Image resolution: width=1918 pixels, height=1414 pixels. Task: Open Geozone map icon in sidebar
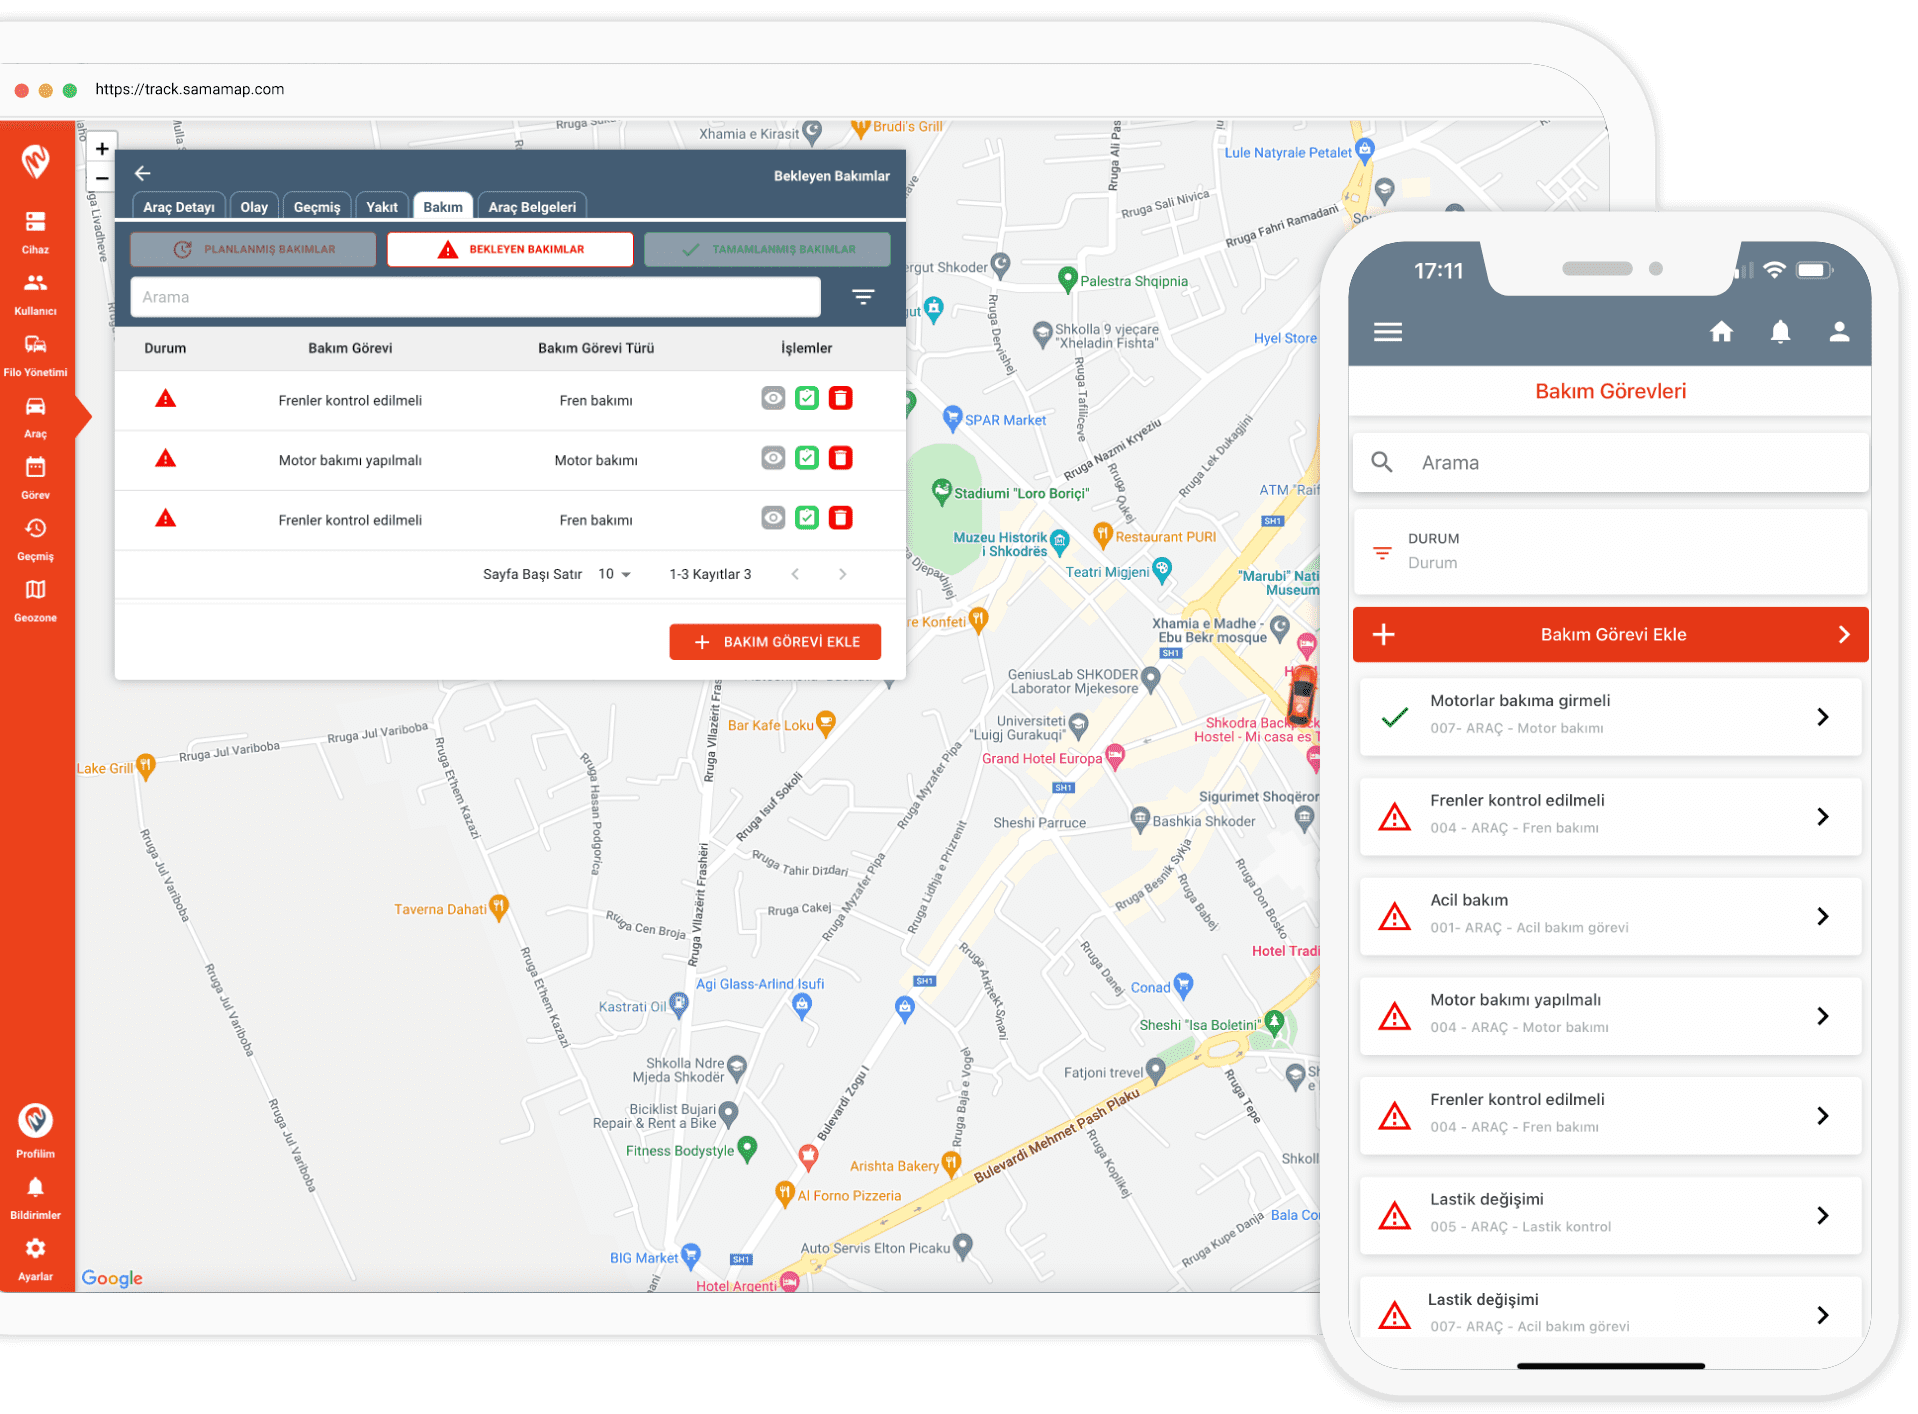[x=36, y=600]
